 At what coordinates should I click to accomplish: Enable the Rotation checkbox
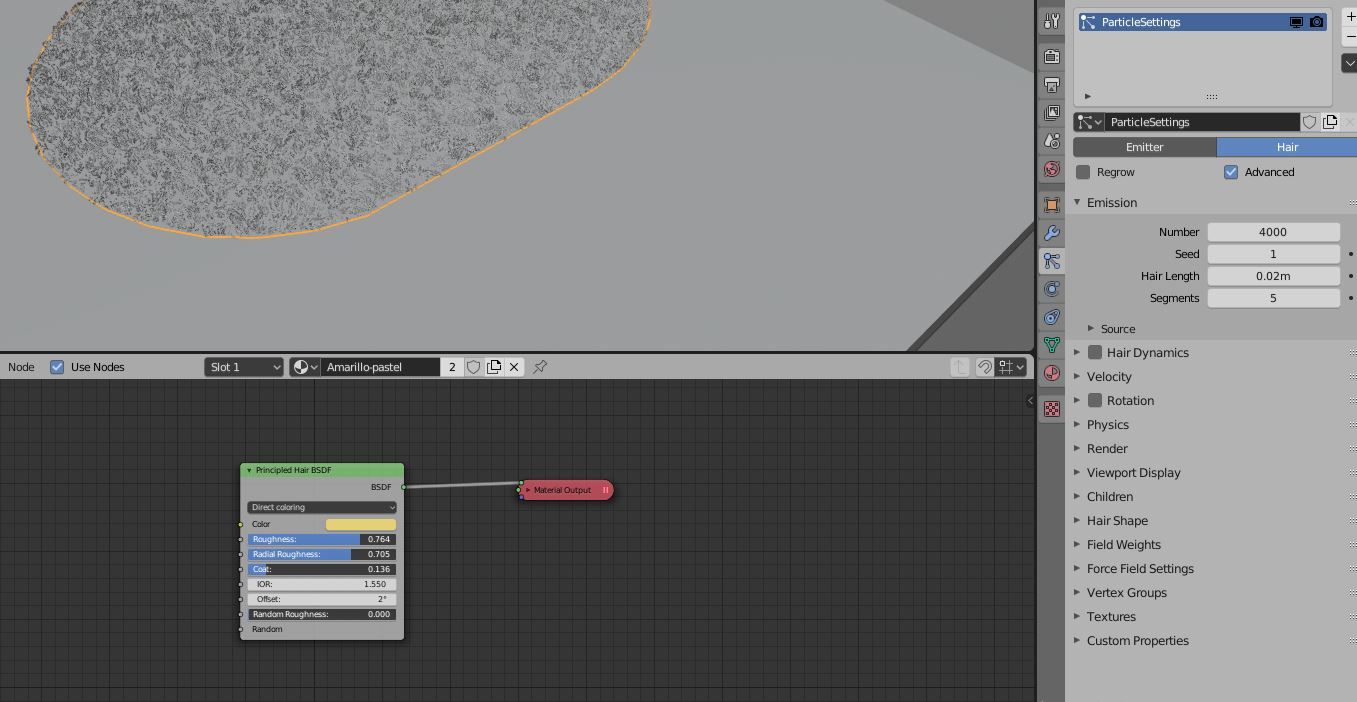pyautogui.click(x=1095, y=400)
